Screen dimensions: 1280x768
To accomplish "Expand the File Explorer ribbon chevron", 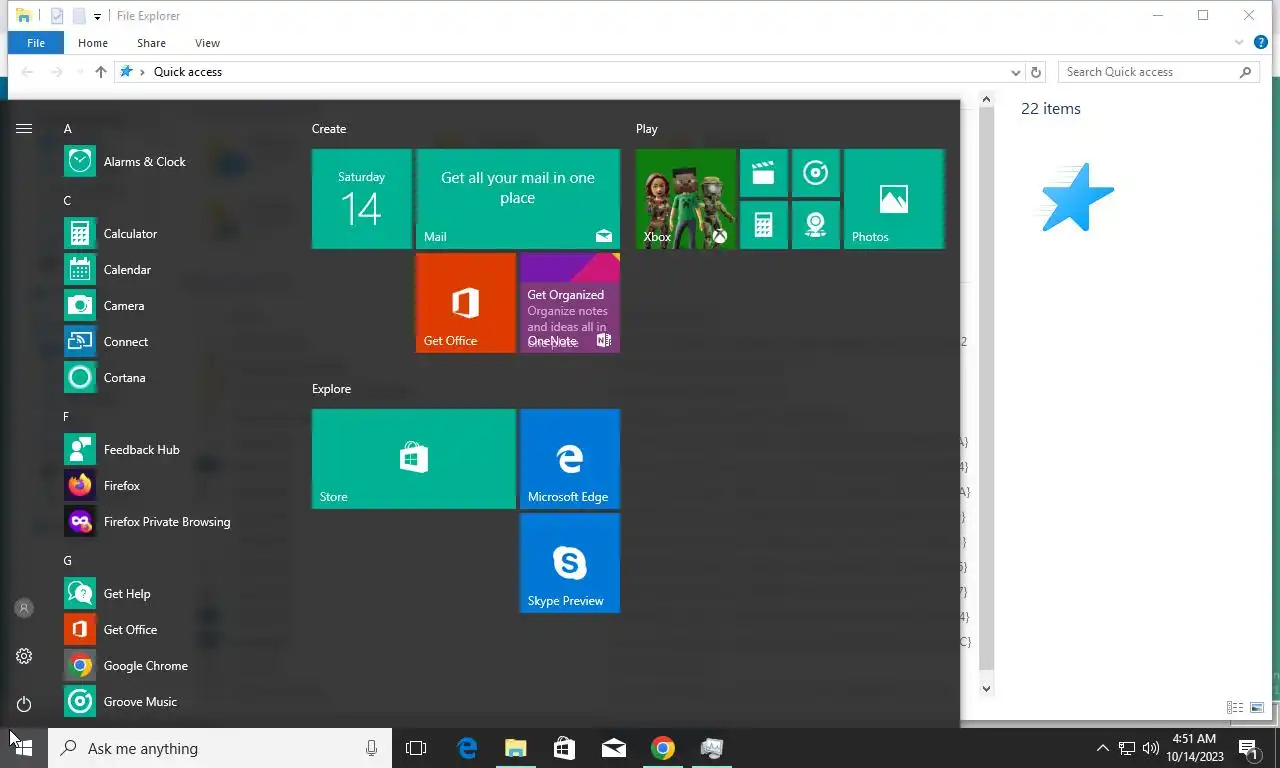I will 1240,43.
